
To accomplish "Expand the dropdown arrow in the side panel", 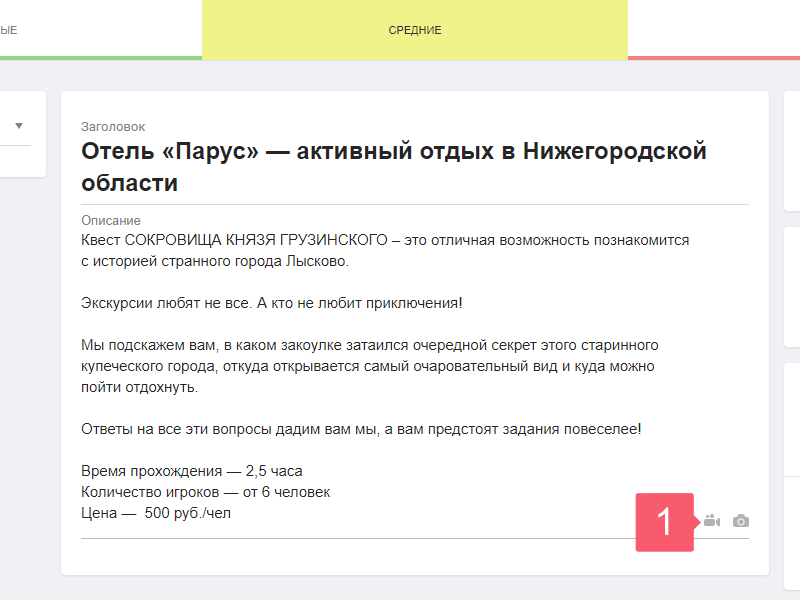I will pos(19,126).
